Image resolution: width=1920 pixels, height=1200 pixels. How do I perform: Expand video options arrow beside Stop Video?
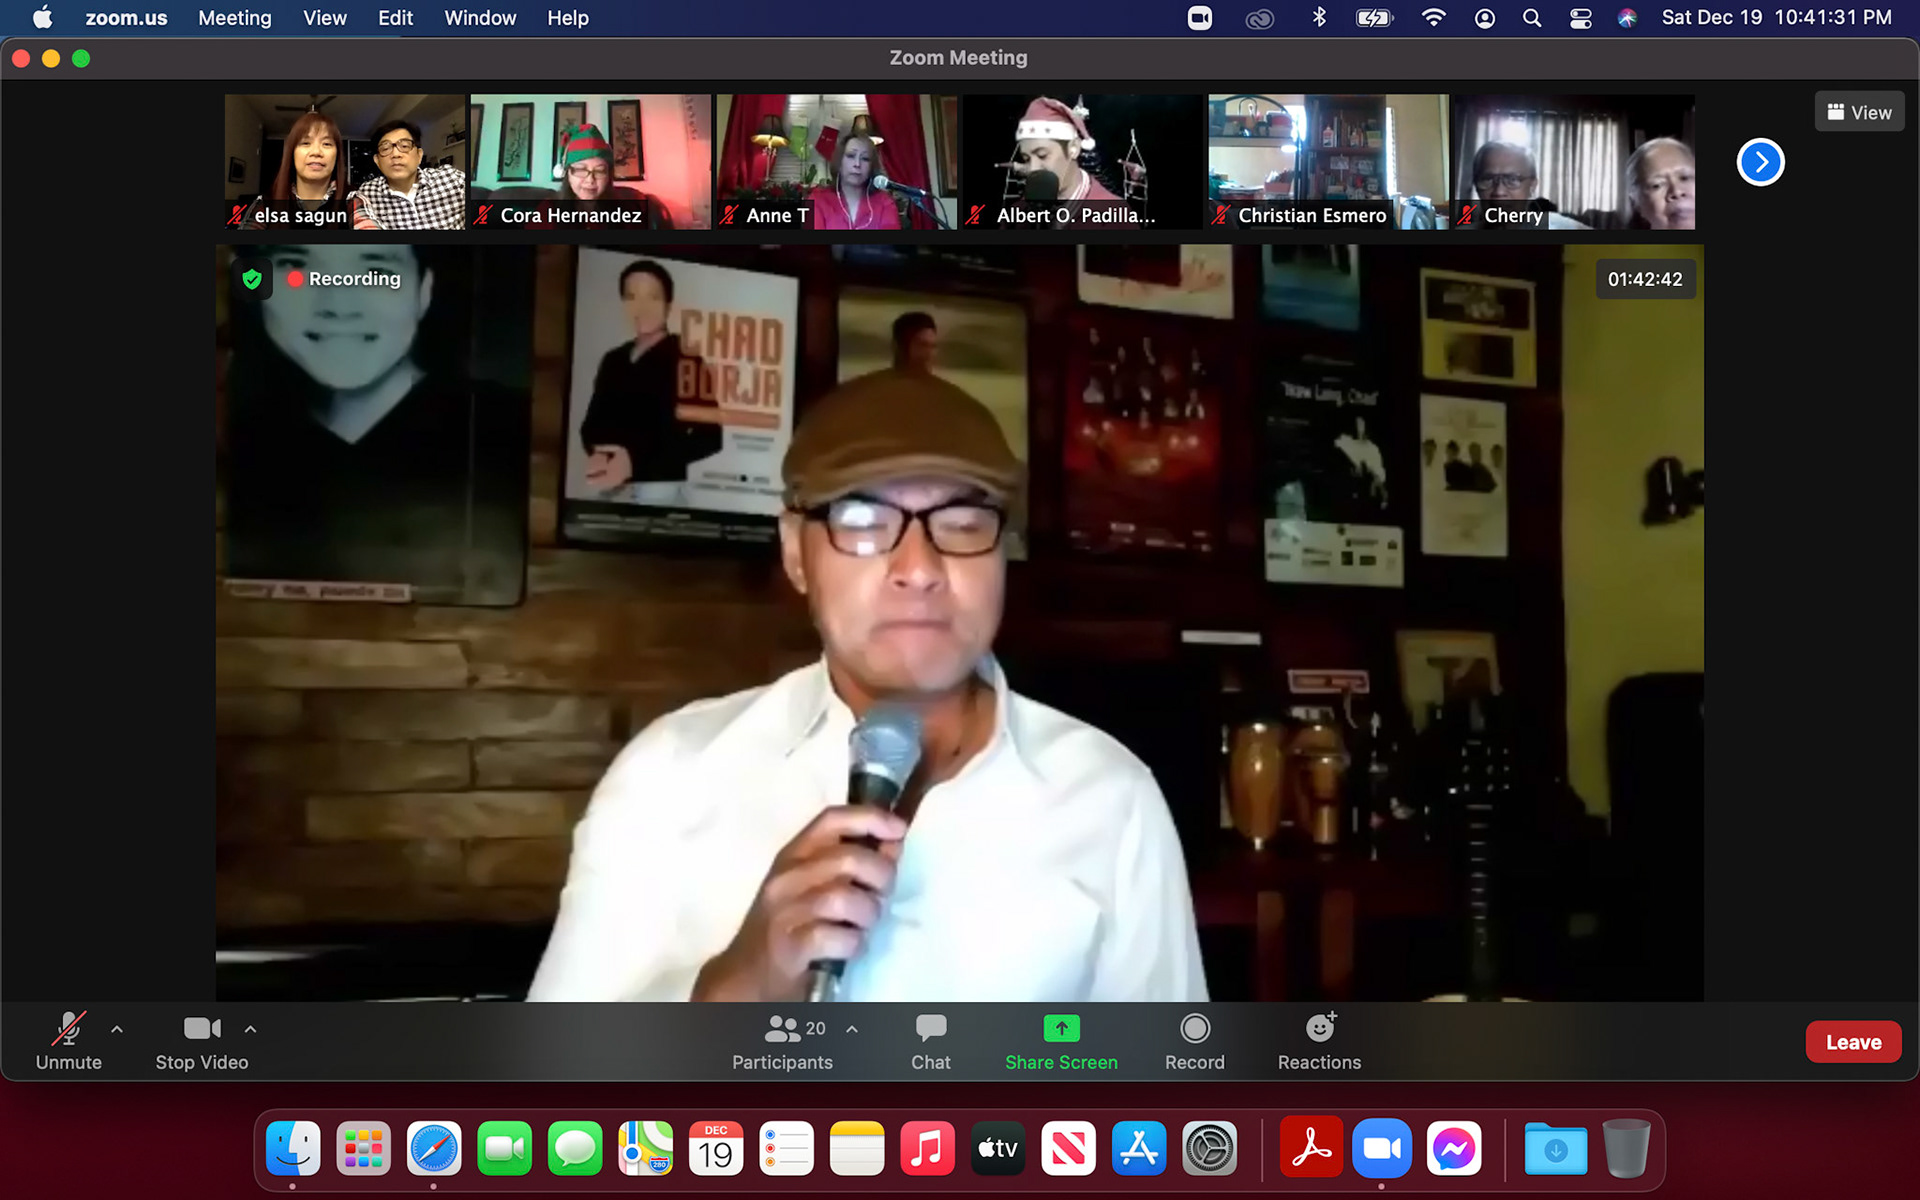tap(250, 1029)
